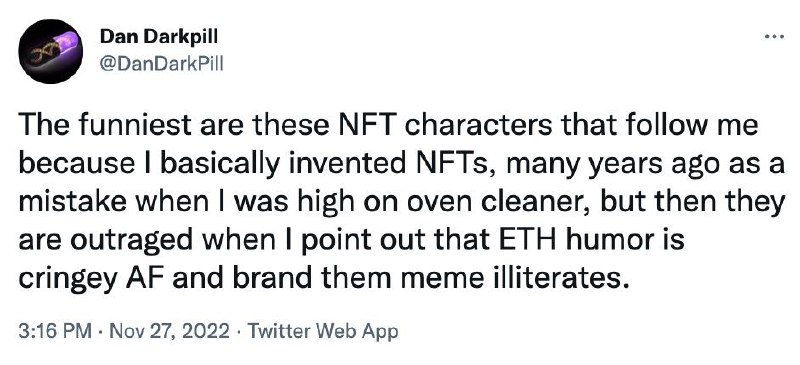The height and width of the screenshot is (365, 800).
Task: Visit the @DanDarkPill handle link
Action: point(162,64)
